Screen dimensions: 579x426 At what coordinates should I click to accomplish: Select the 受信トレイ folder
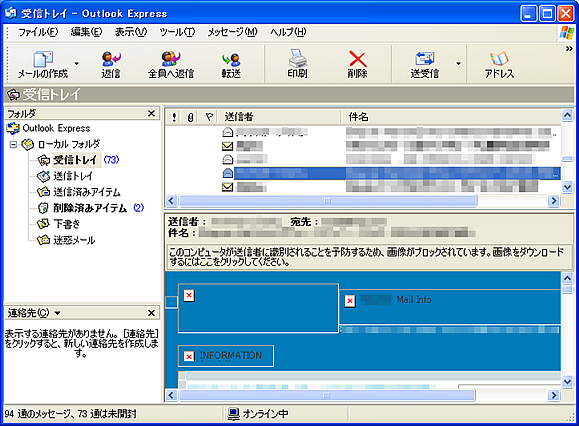tap(75, 160)
